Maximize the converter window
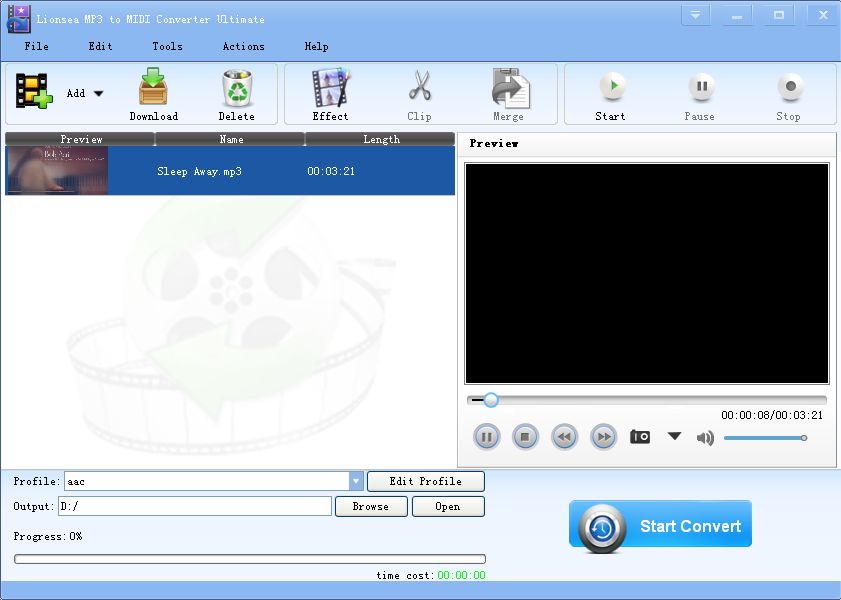841x600 pixels. point(779,16)
